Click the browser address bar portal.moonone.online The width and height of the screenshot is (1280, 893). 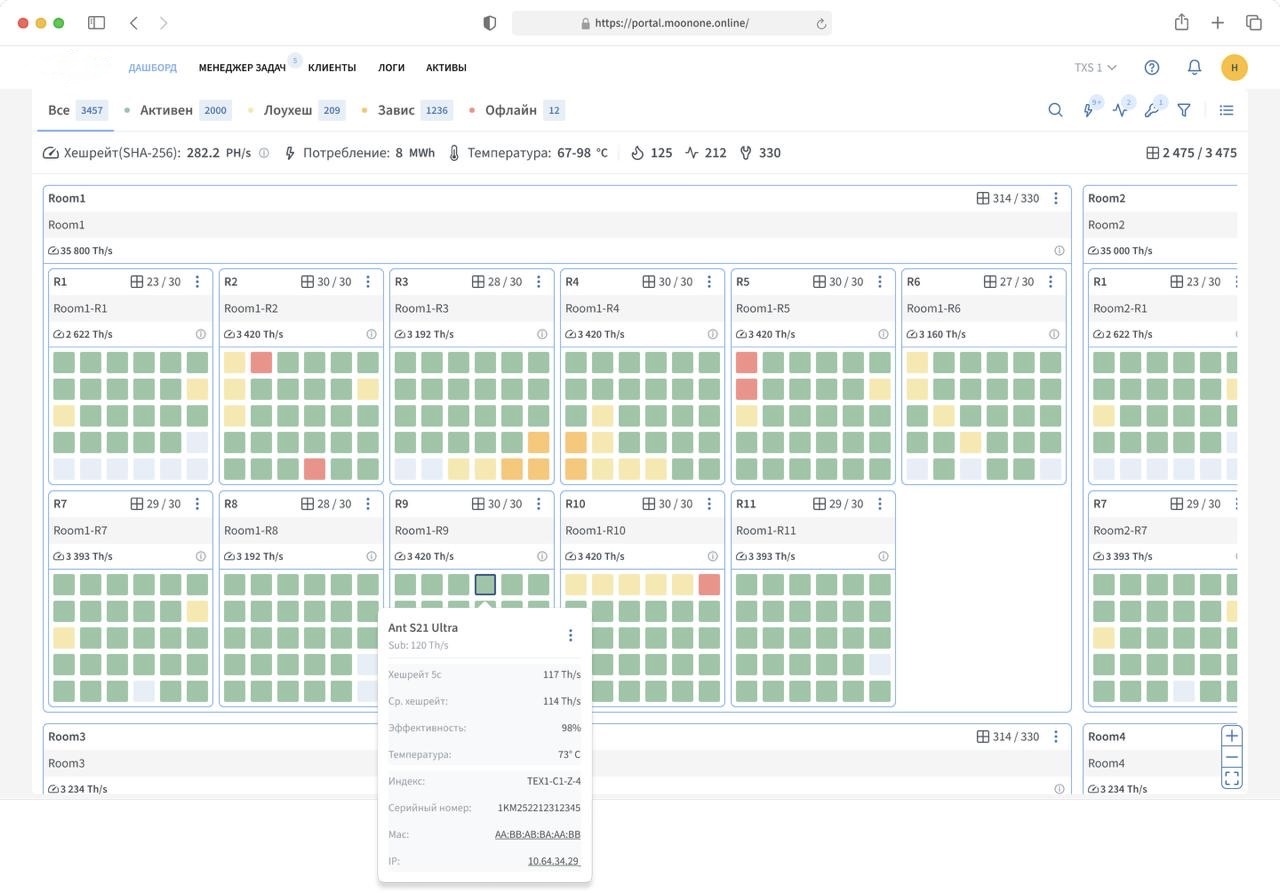671,23
